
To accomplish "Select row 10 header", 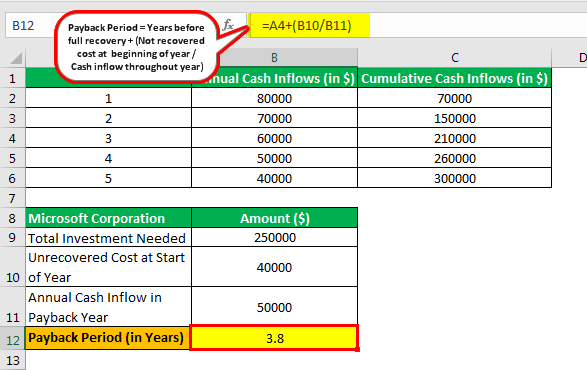I will click(x=12, y=267).
